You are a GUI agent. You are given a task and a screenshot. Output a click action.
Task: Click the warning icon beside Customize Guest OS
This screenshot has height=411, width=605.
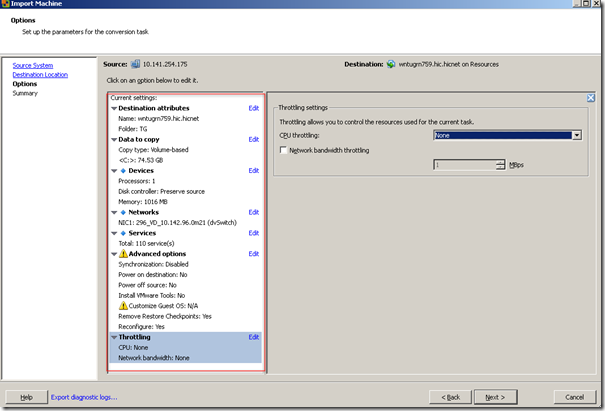(x=123, y=306)
